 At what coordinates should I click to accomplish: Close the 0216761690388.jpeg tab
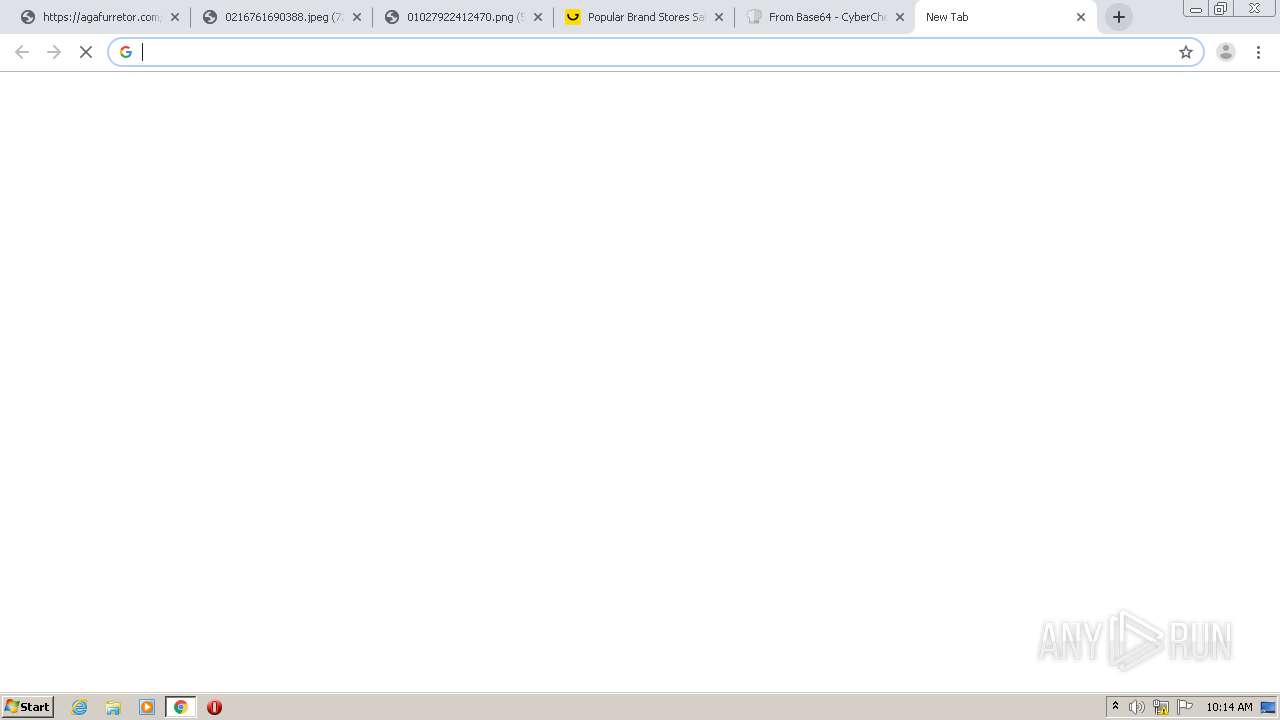point(357,17)
